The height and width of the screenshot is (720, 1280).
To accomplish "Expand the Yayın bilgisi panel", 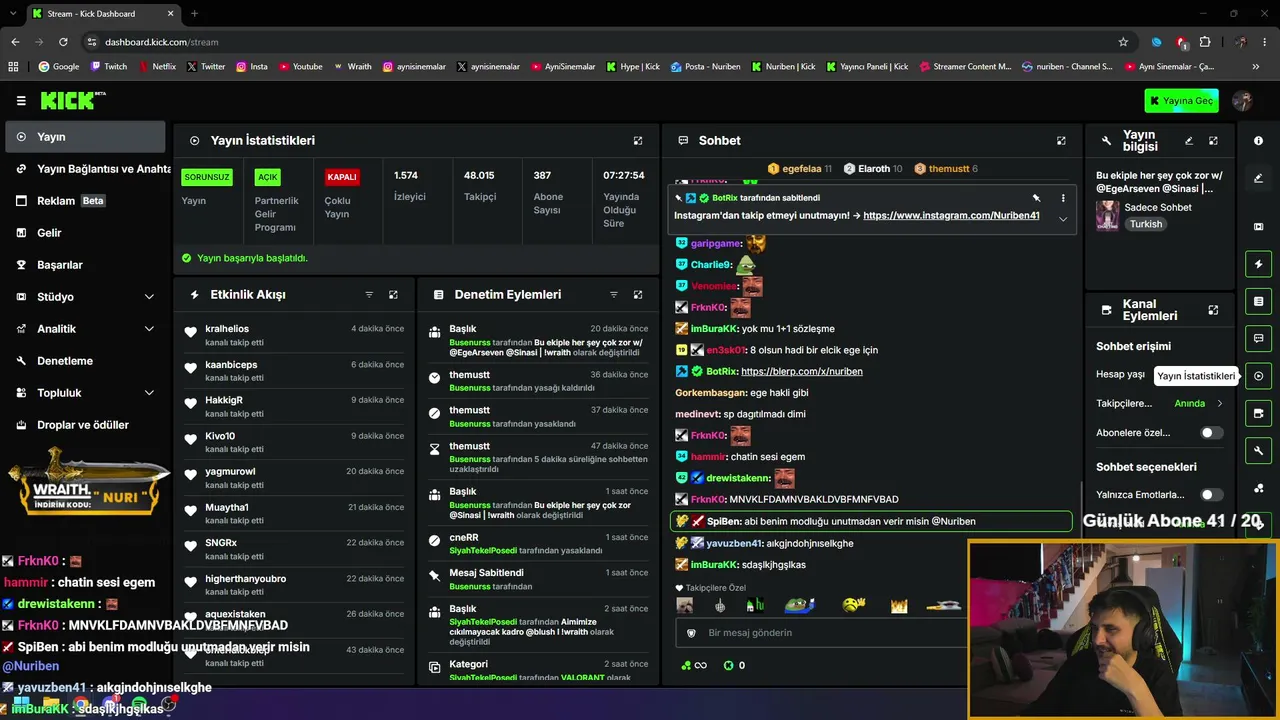I will pos(1213,141).
